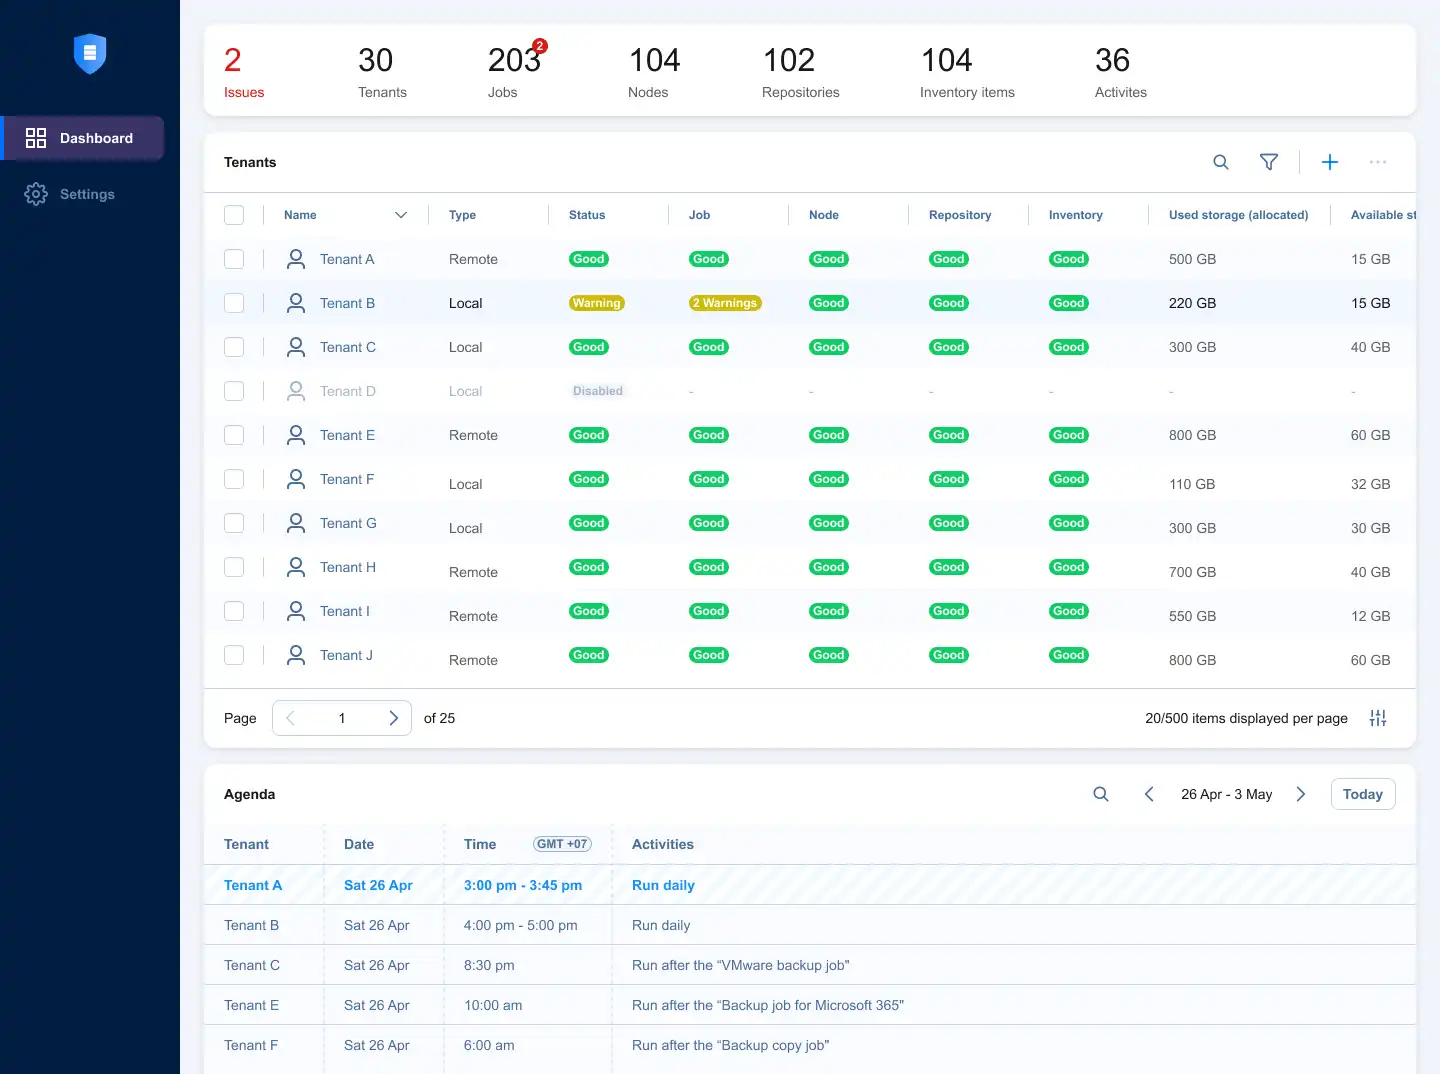
Task: Click the page number input field
Action: [x=342, y=718]
